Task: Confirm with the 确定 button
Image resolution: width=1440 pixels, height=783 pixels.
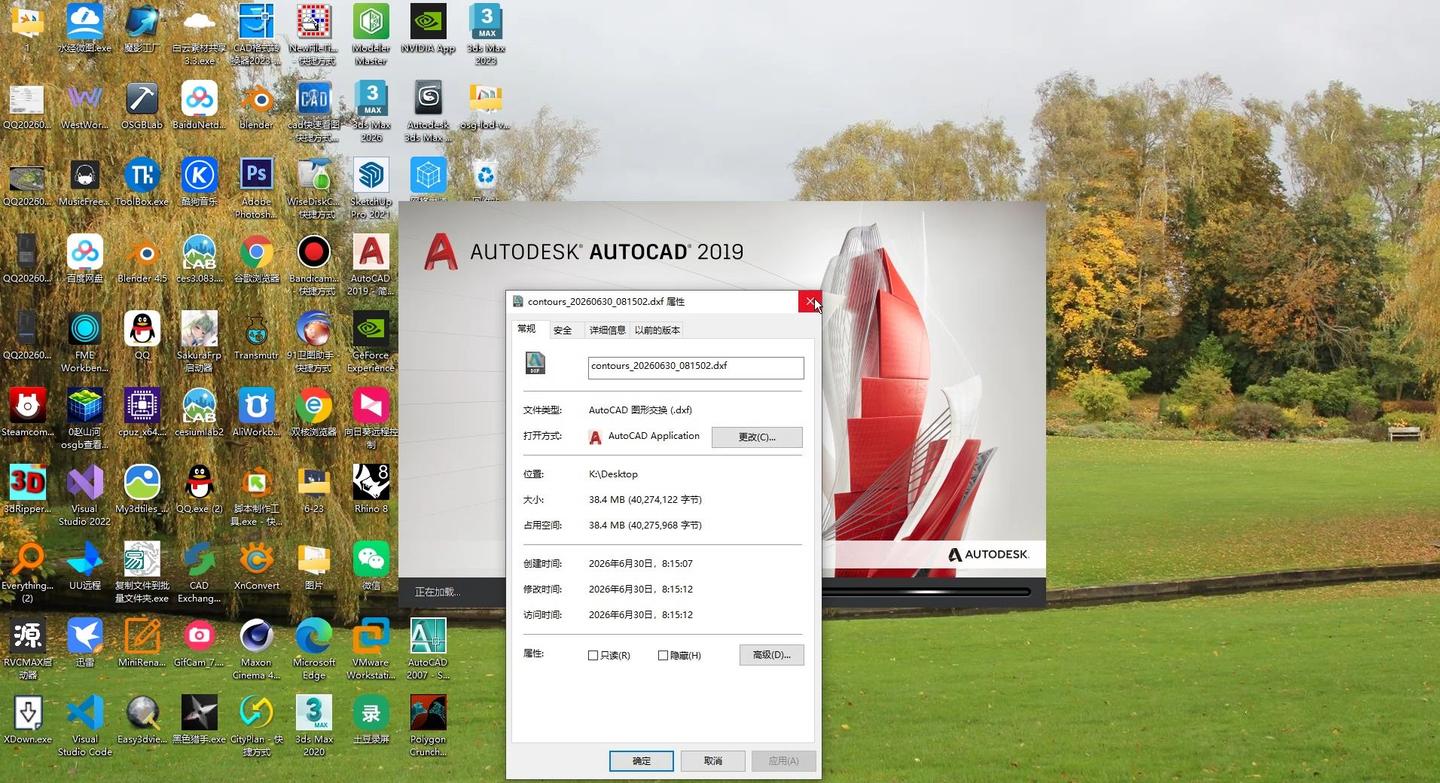Action: [x=641, y=761]
